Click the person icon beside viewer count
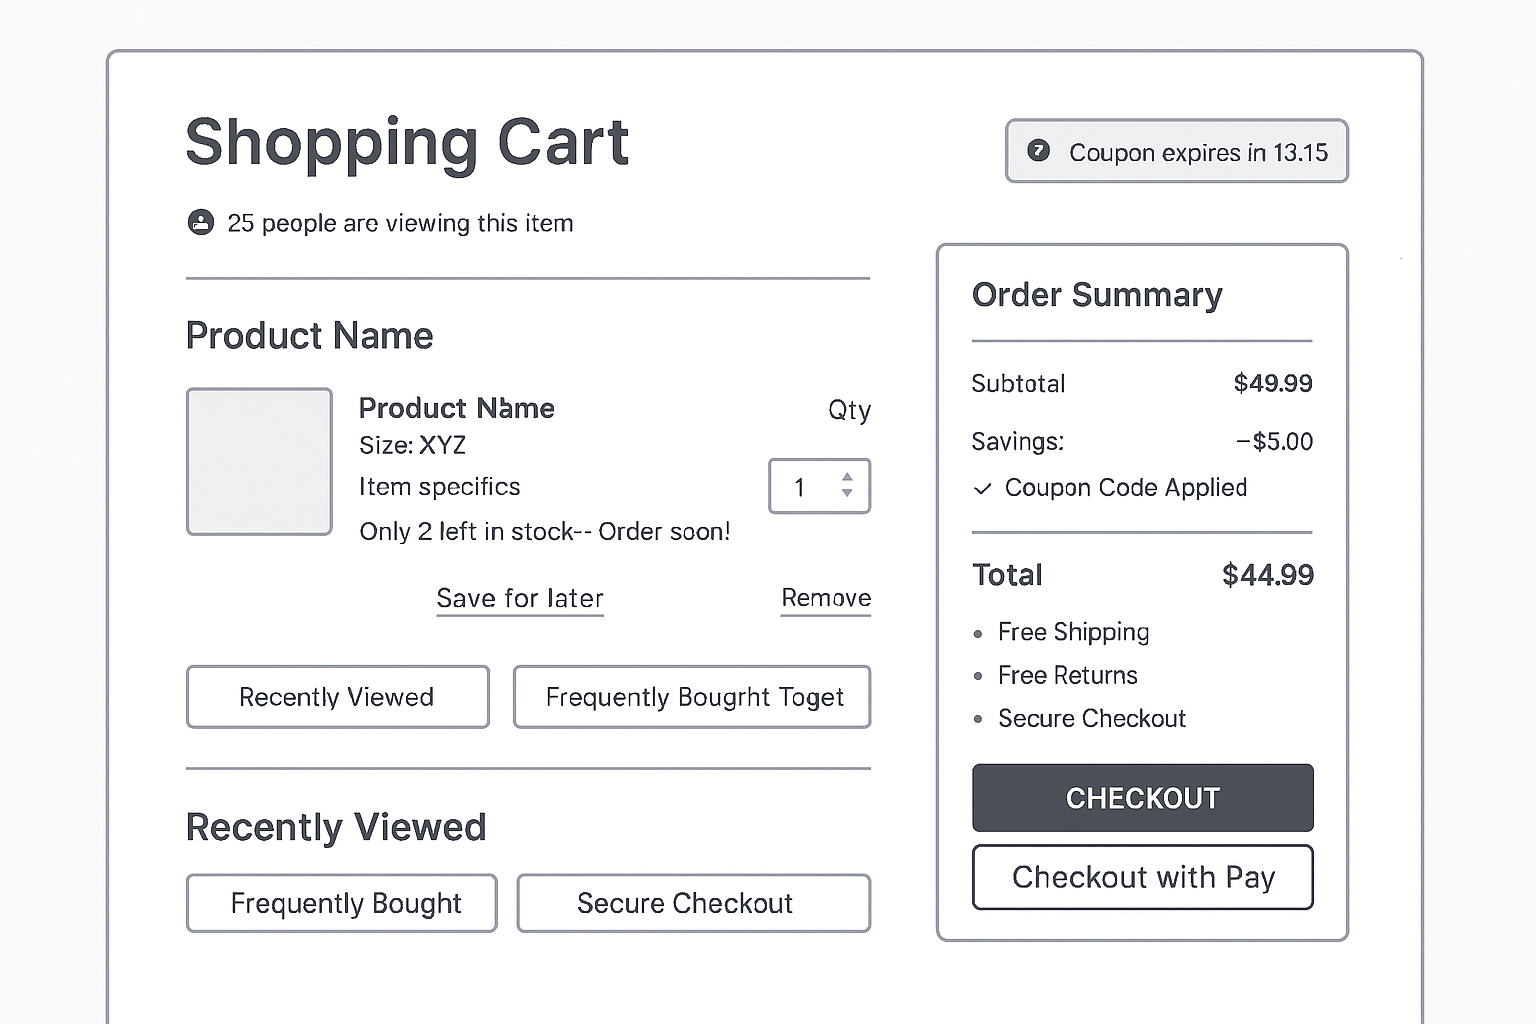Viewport: 1536px width, 1024px height. coord(201,222)
